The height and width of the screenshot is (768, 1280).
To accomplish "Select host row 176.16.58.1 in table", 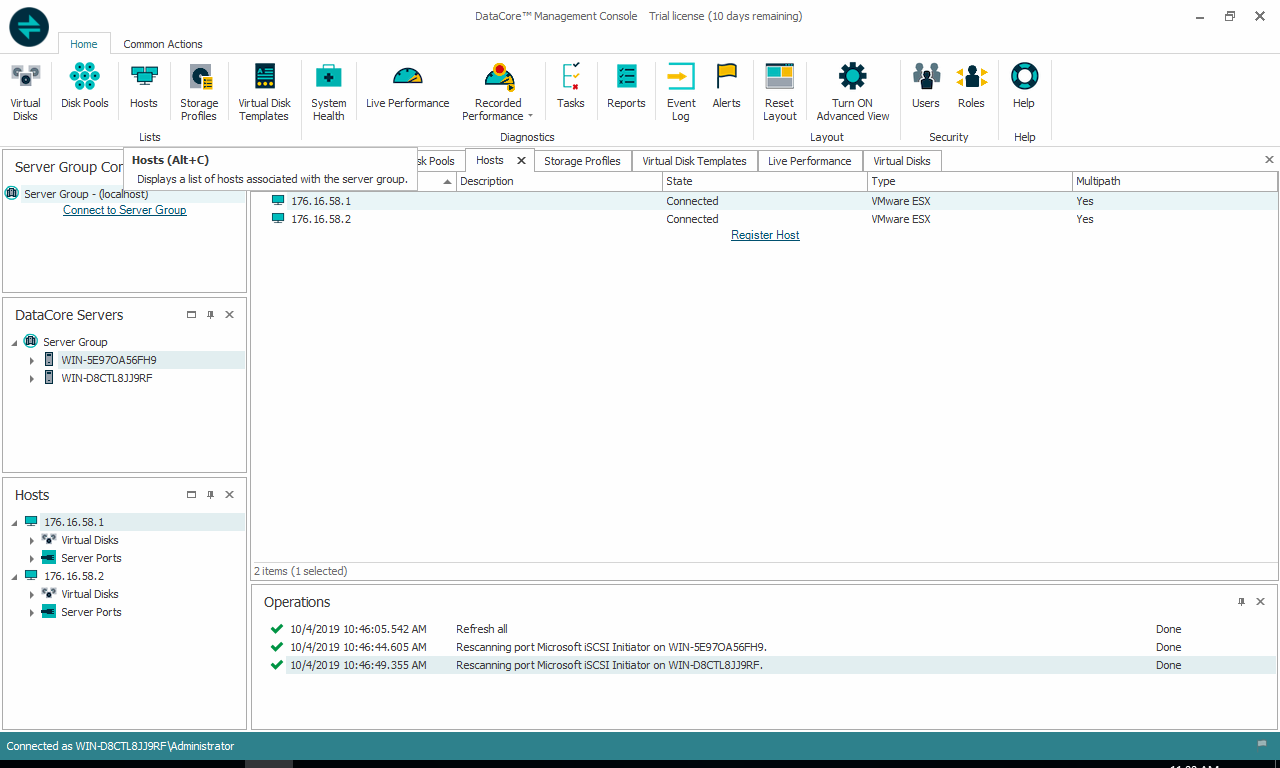I will [765, 201].
